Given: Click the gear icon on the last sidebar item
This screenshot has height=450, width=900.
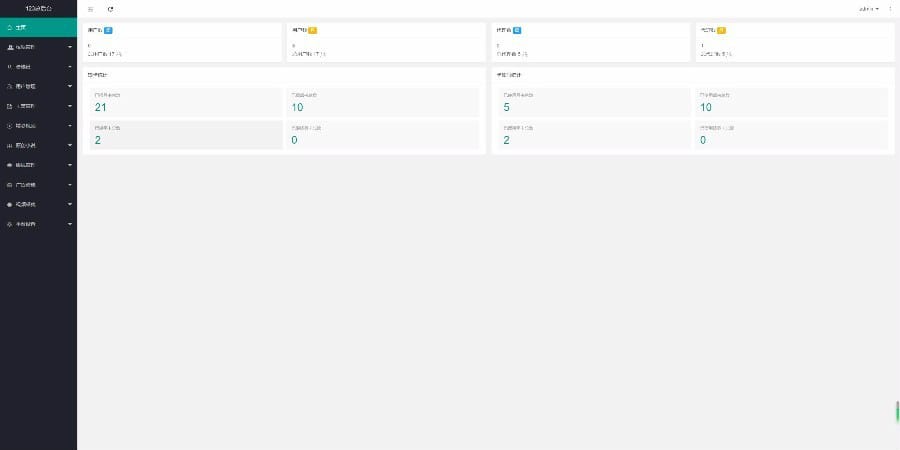Looking at the screenshot, I should (9, 224).
